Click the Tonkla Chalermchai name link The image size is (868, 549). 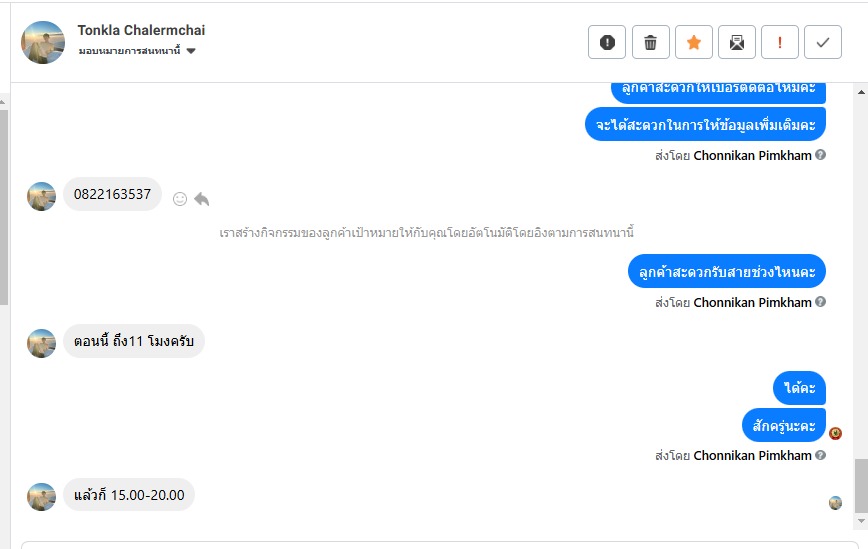pos(141,31)
